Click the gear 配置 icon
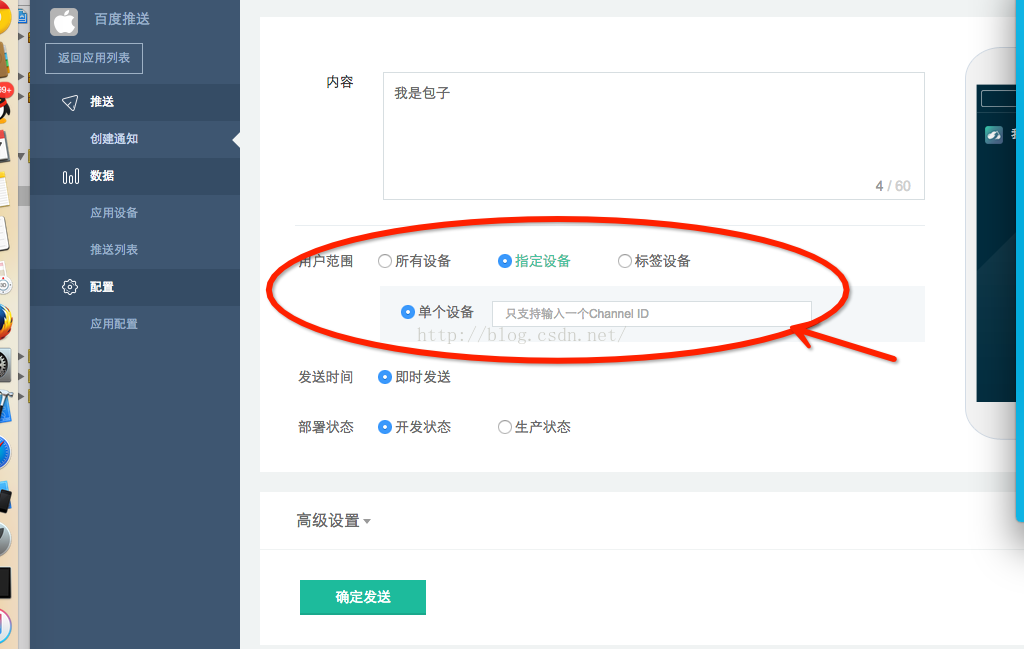 (x=70, y=287)
